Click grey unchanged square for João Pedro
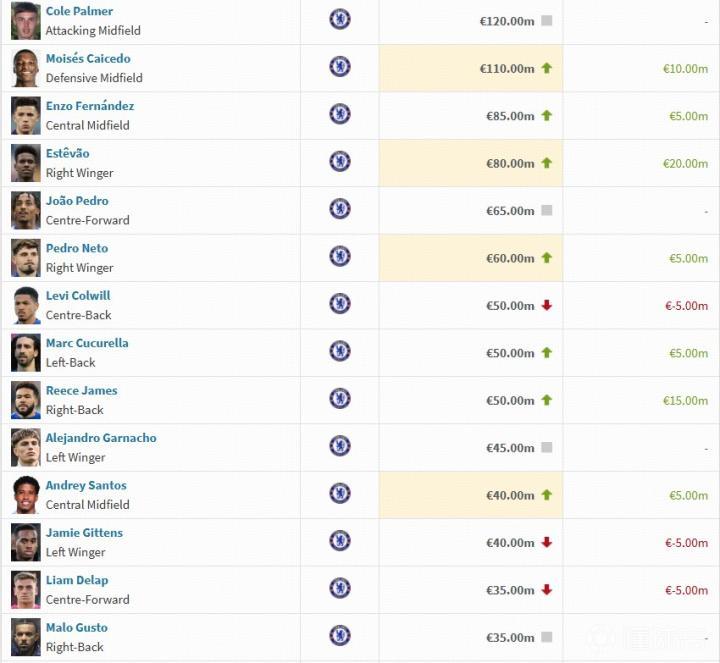The image size is (720, 663). [x=546, y=211]
